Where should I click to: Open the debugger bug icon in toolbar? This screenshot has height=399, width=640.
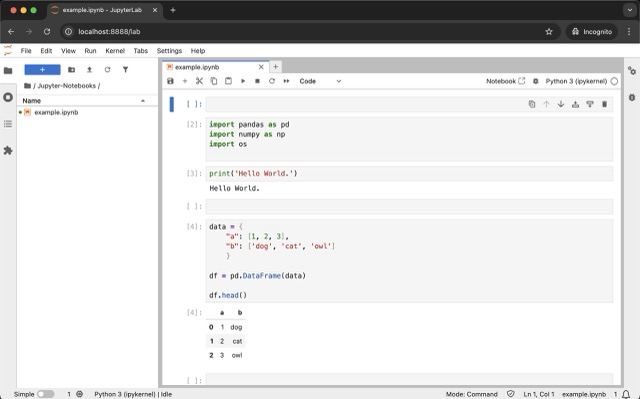point(536,81)
